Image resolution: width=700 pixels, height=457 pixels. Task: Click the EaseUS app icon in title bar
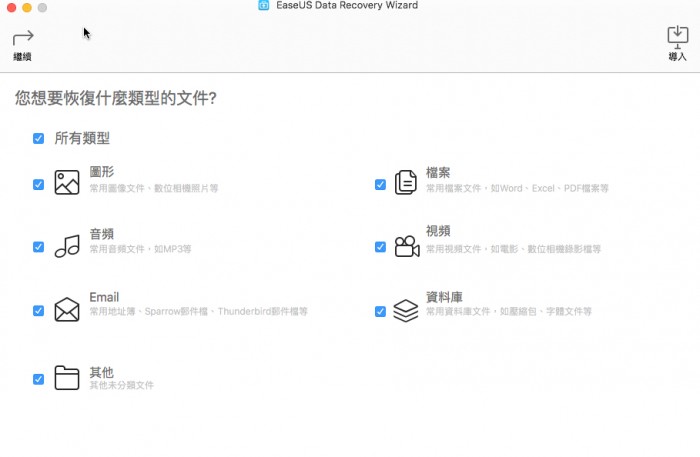point(264,5)
